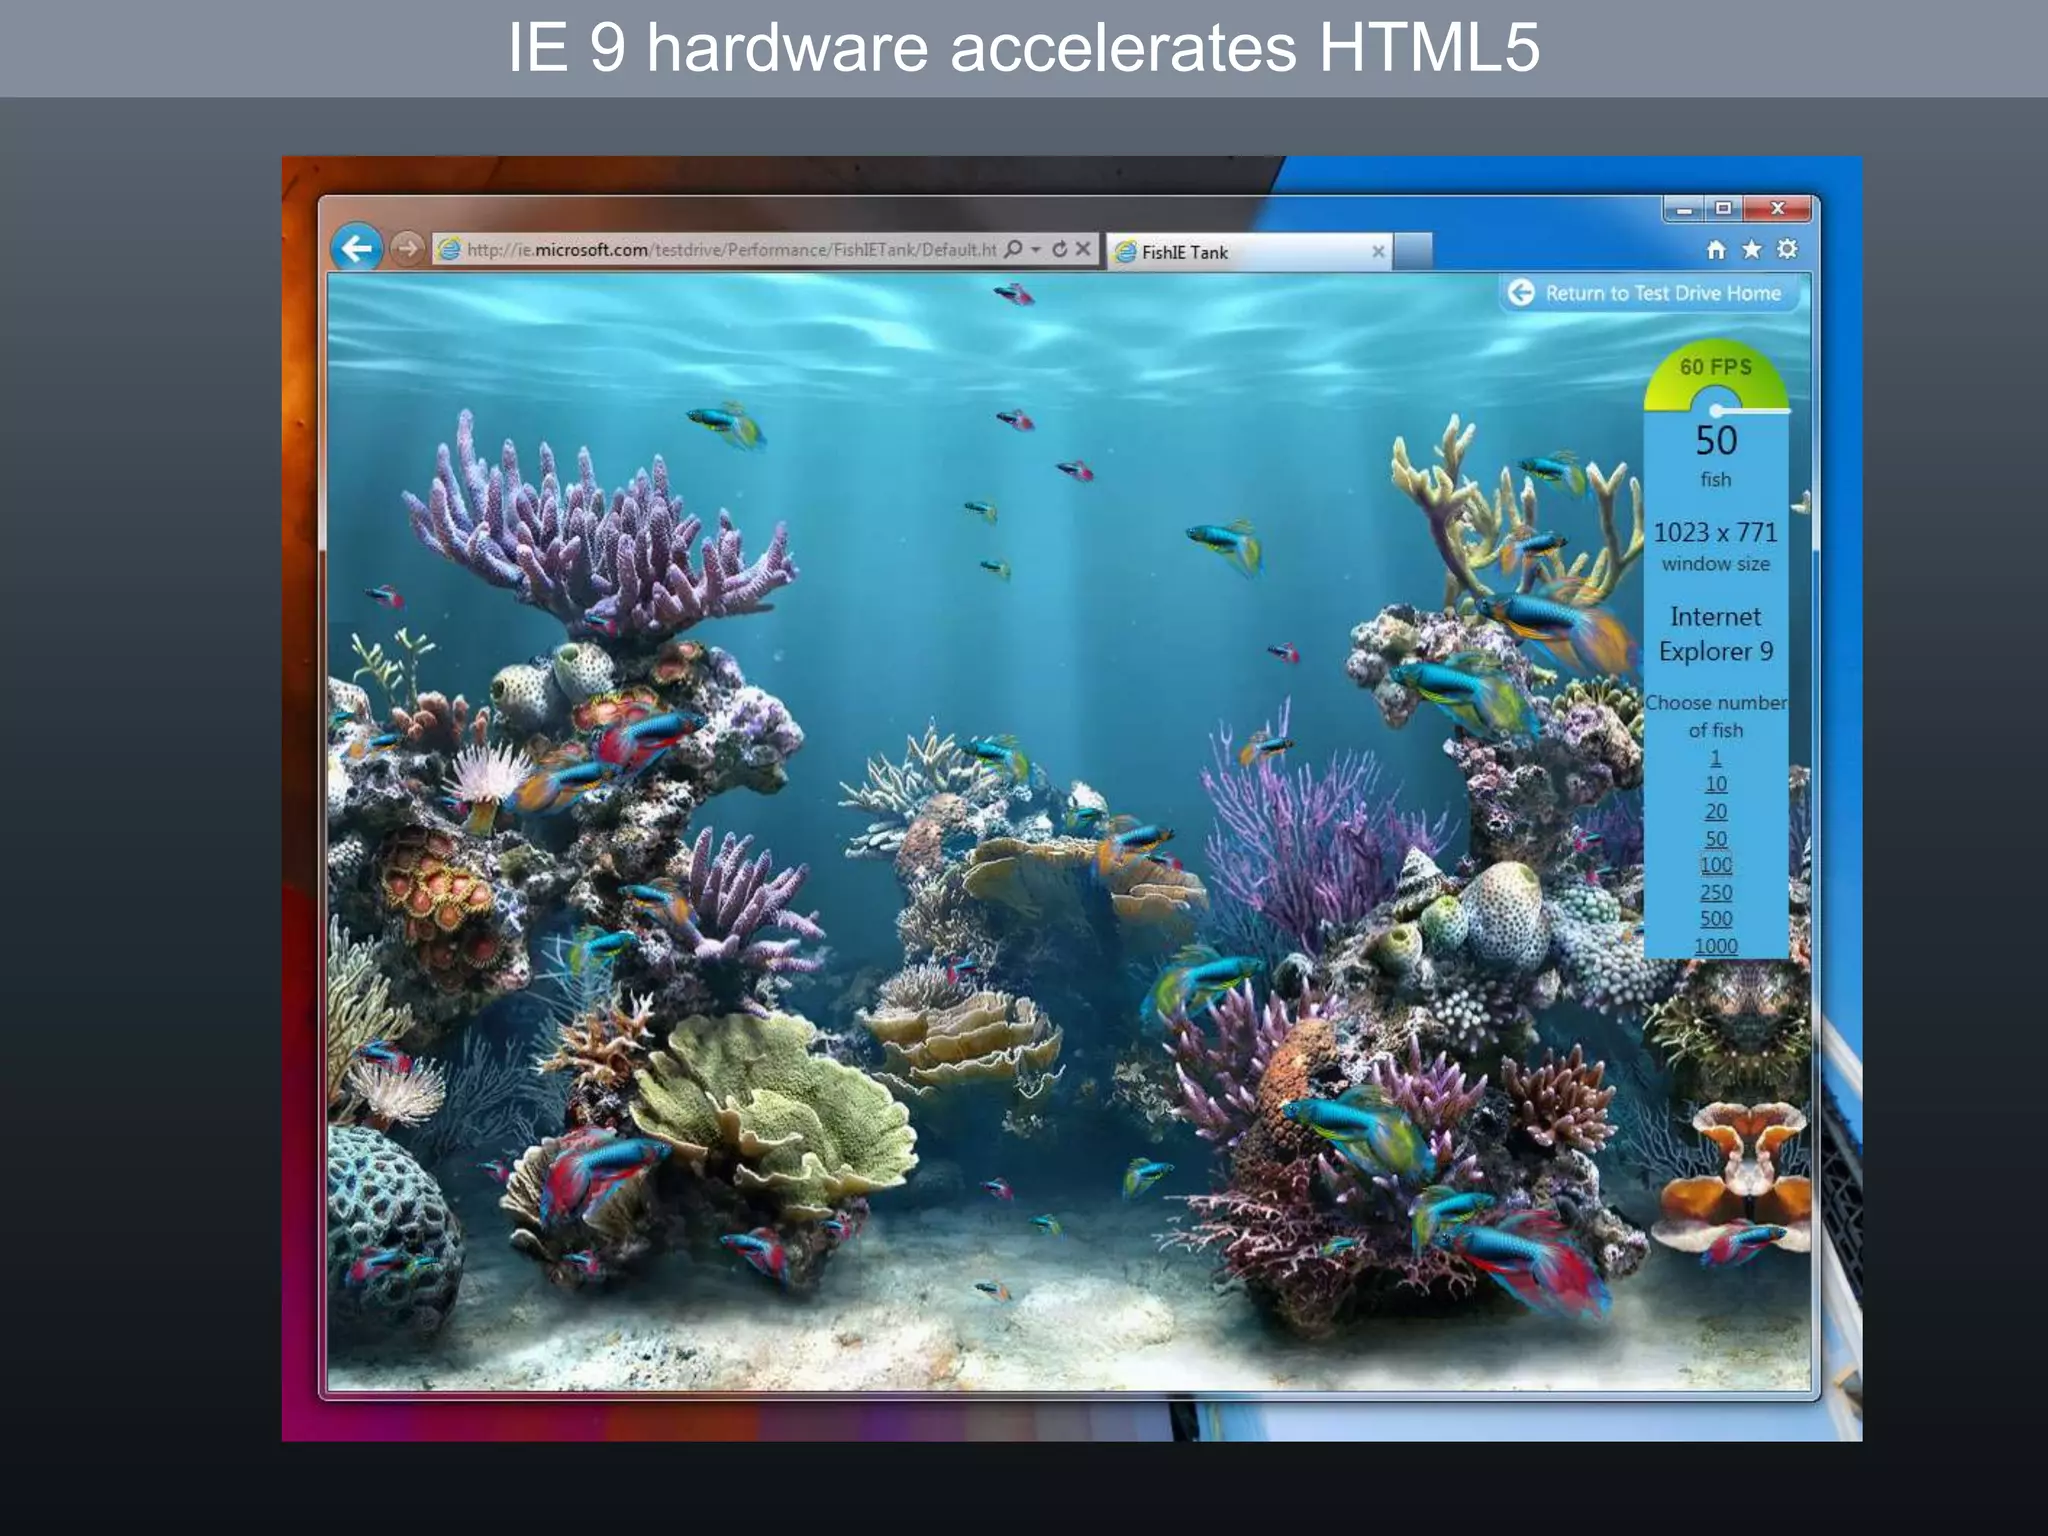Click the Home icon
Screen dimensions: 2048x1536
pos(1716,250)
